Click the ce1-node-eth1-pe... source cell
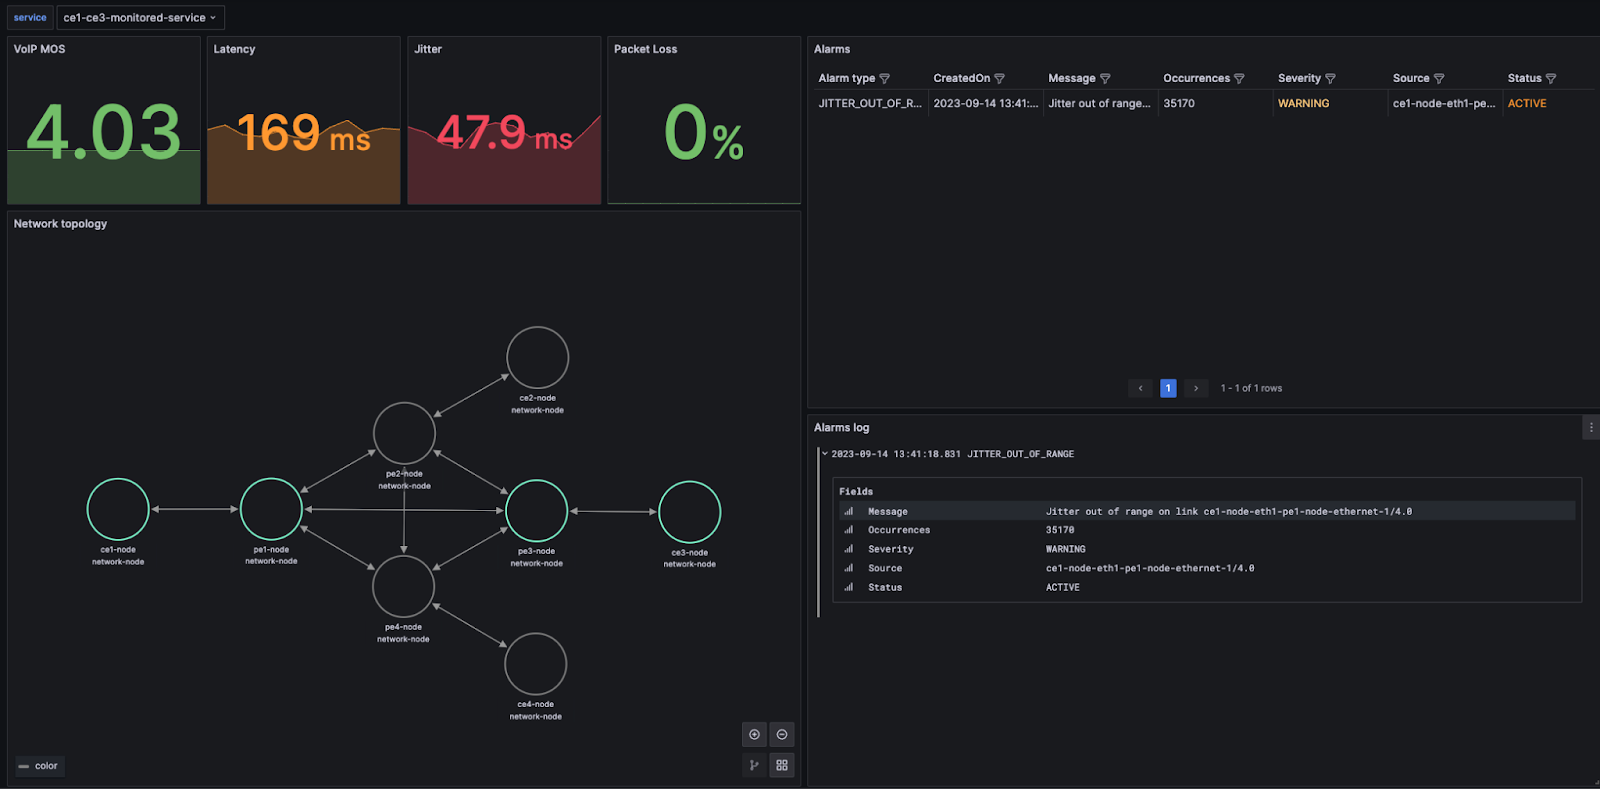 click(x=1444, y=103)
